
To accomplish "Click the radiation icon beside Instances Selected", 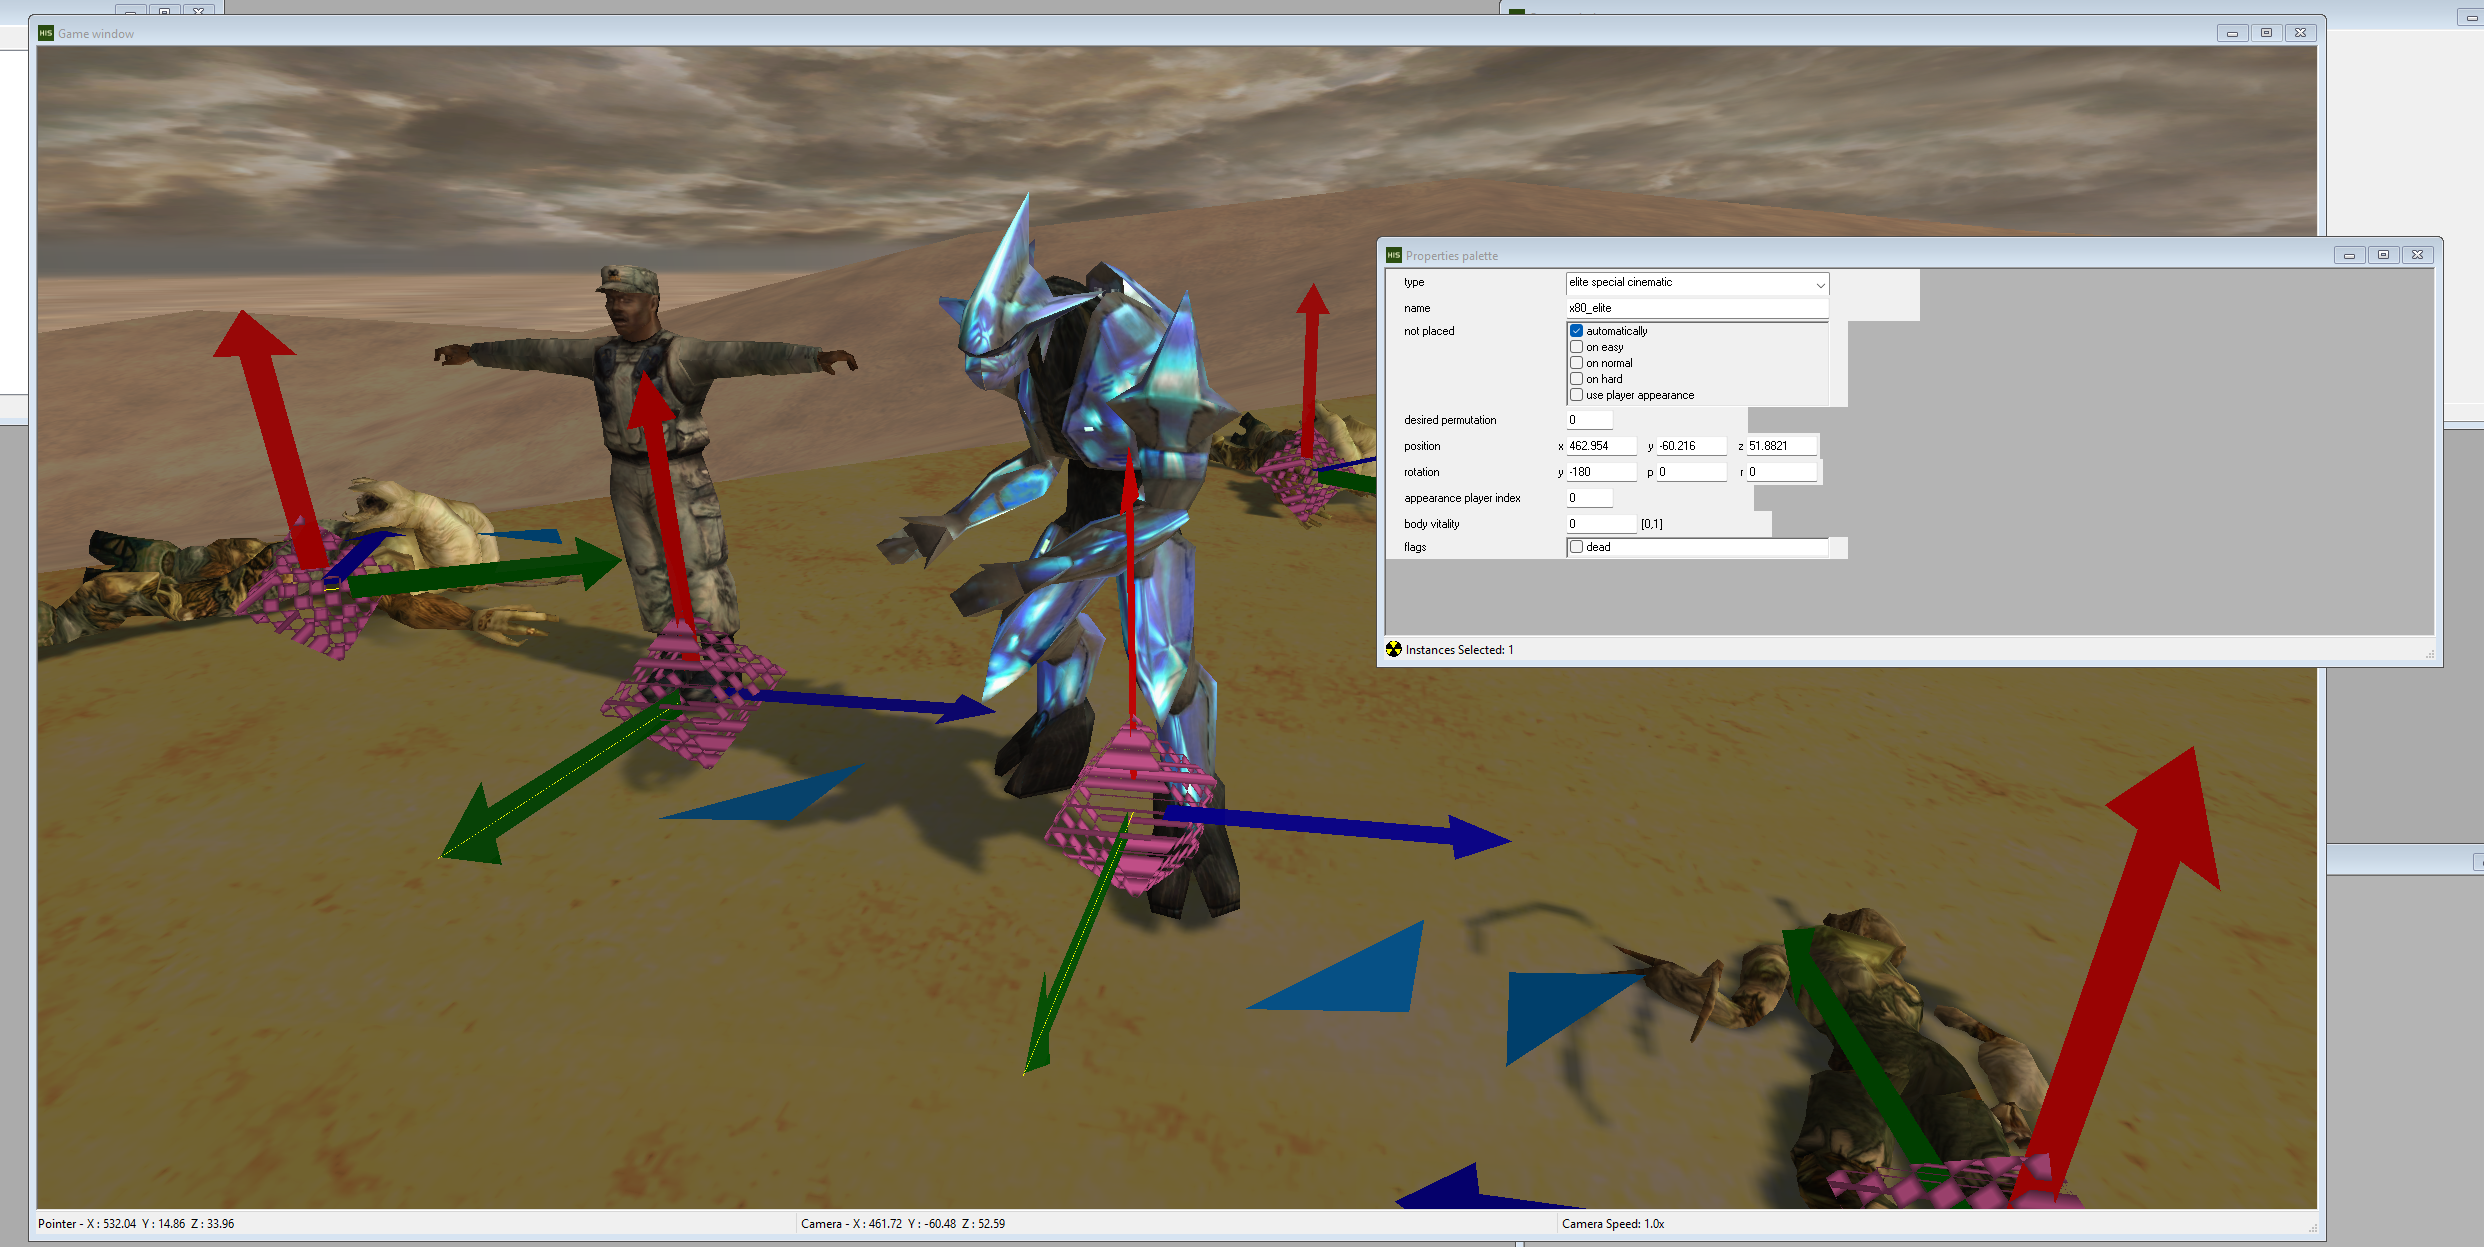I will pos(1394,649).
